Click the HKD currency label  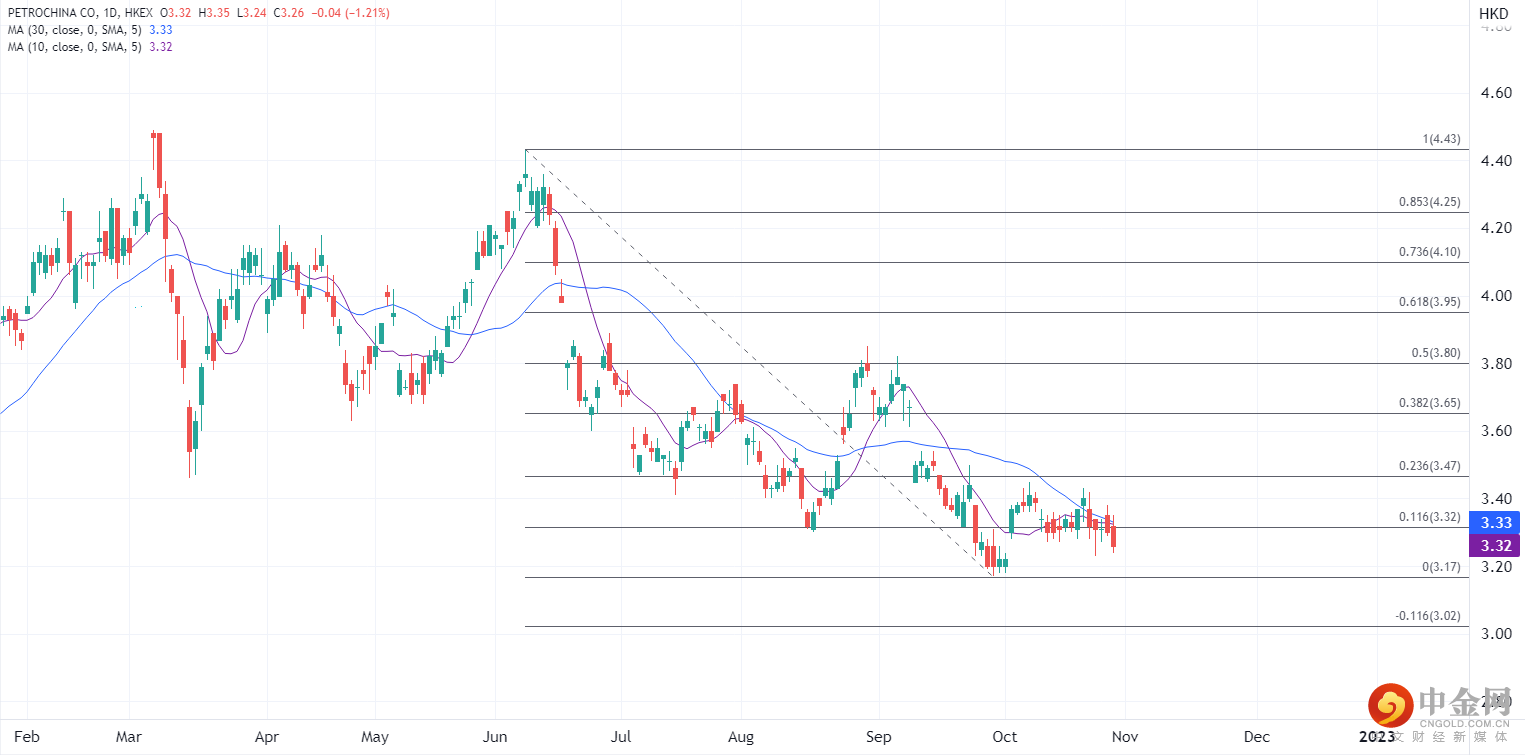pyautogui.click(x=1493, y=13)
